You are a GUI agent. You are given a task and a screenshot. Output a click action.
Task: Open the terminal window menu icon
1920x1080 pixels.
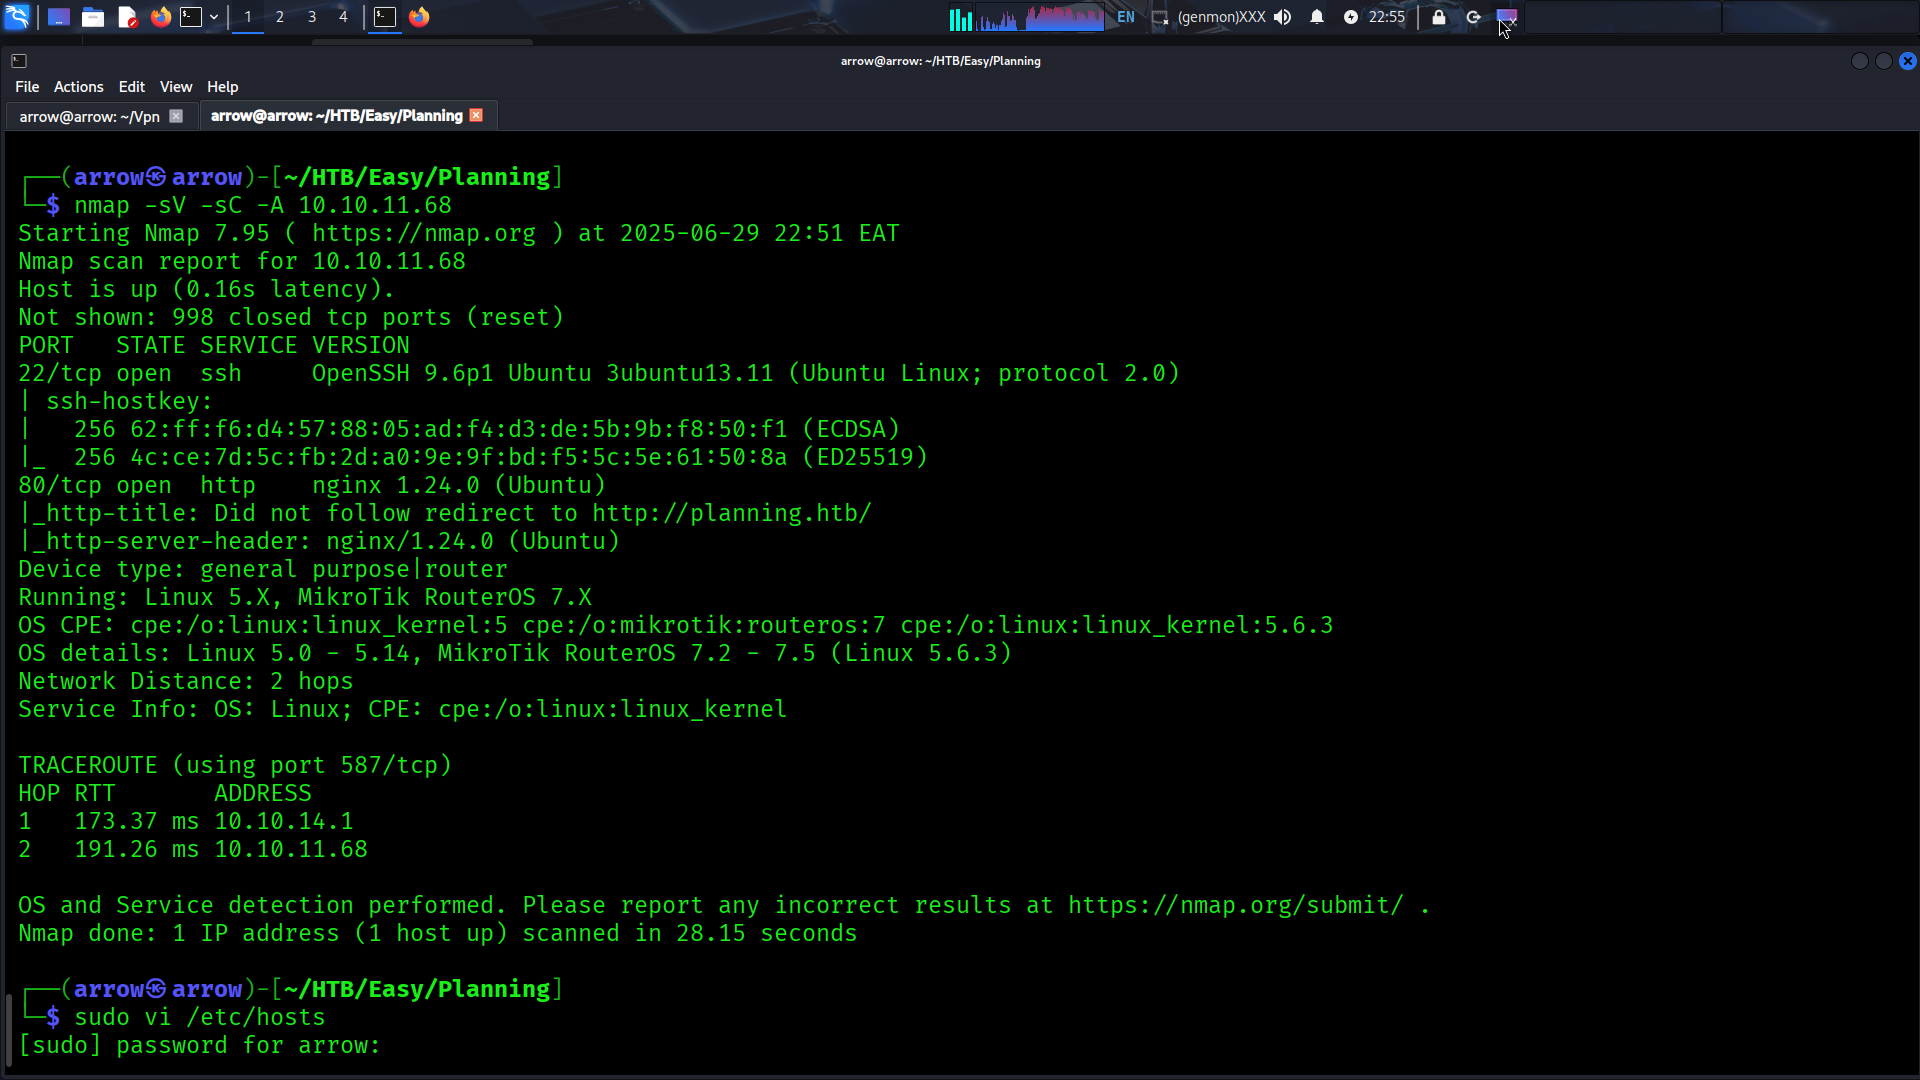click(x=19, y=61)
